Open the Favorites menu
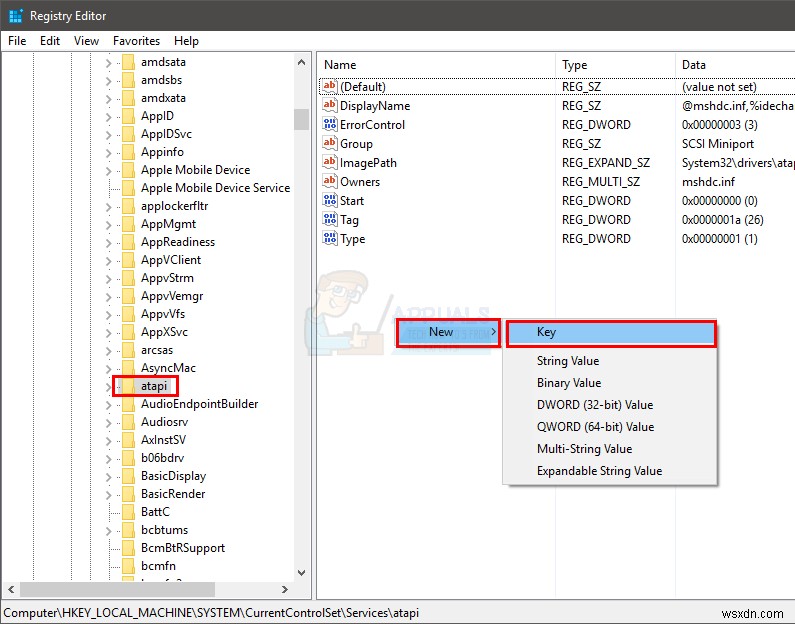The image size is (795, 624). 136,41
